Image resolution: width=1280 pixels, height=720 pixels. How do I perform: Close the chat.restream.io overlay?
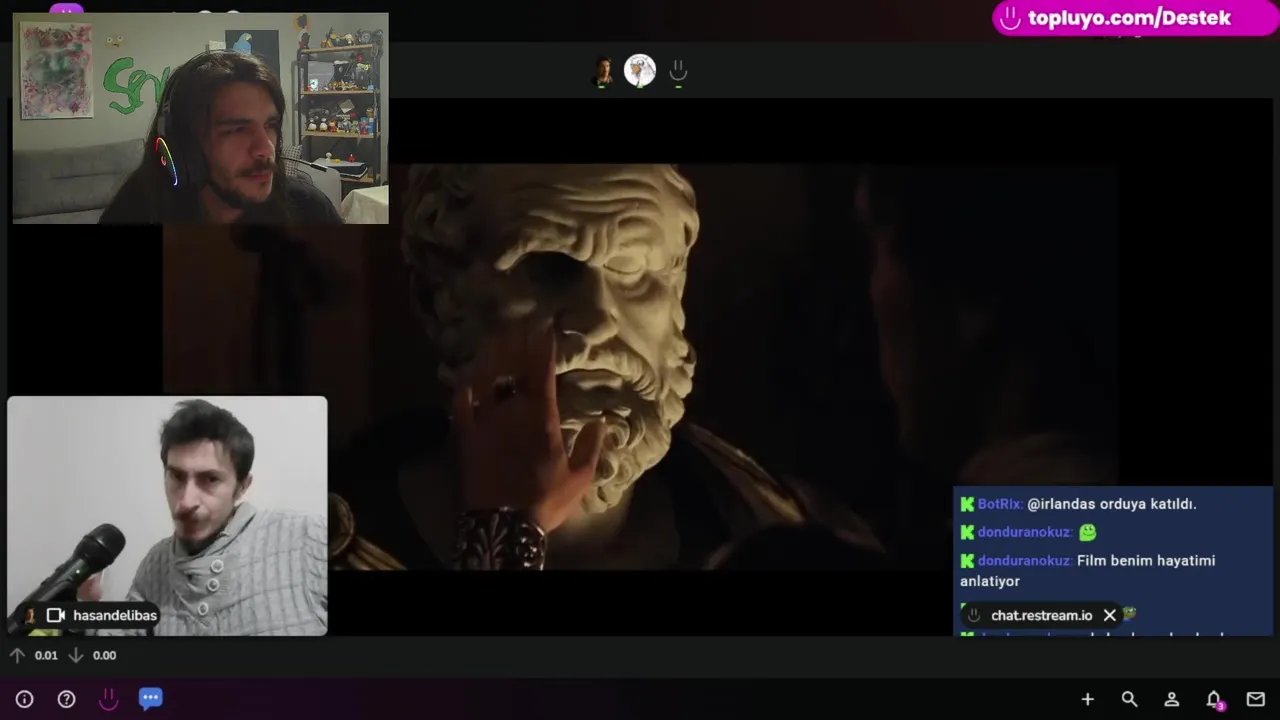(1109, 615)
